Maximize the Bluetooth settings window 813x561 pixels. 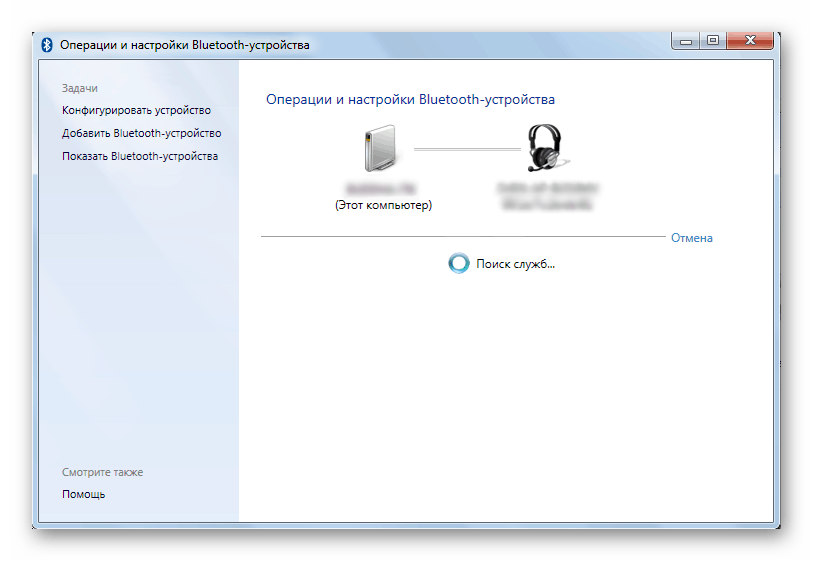tap(713, 41)
